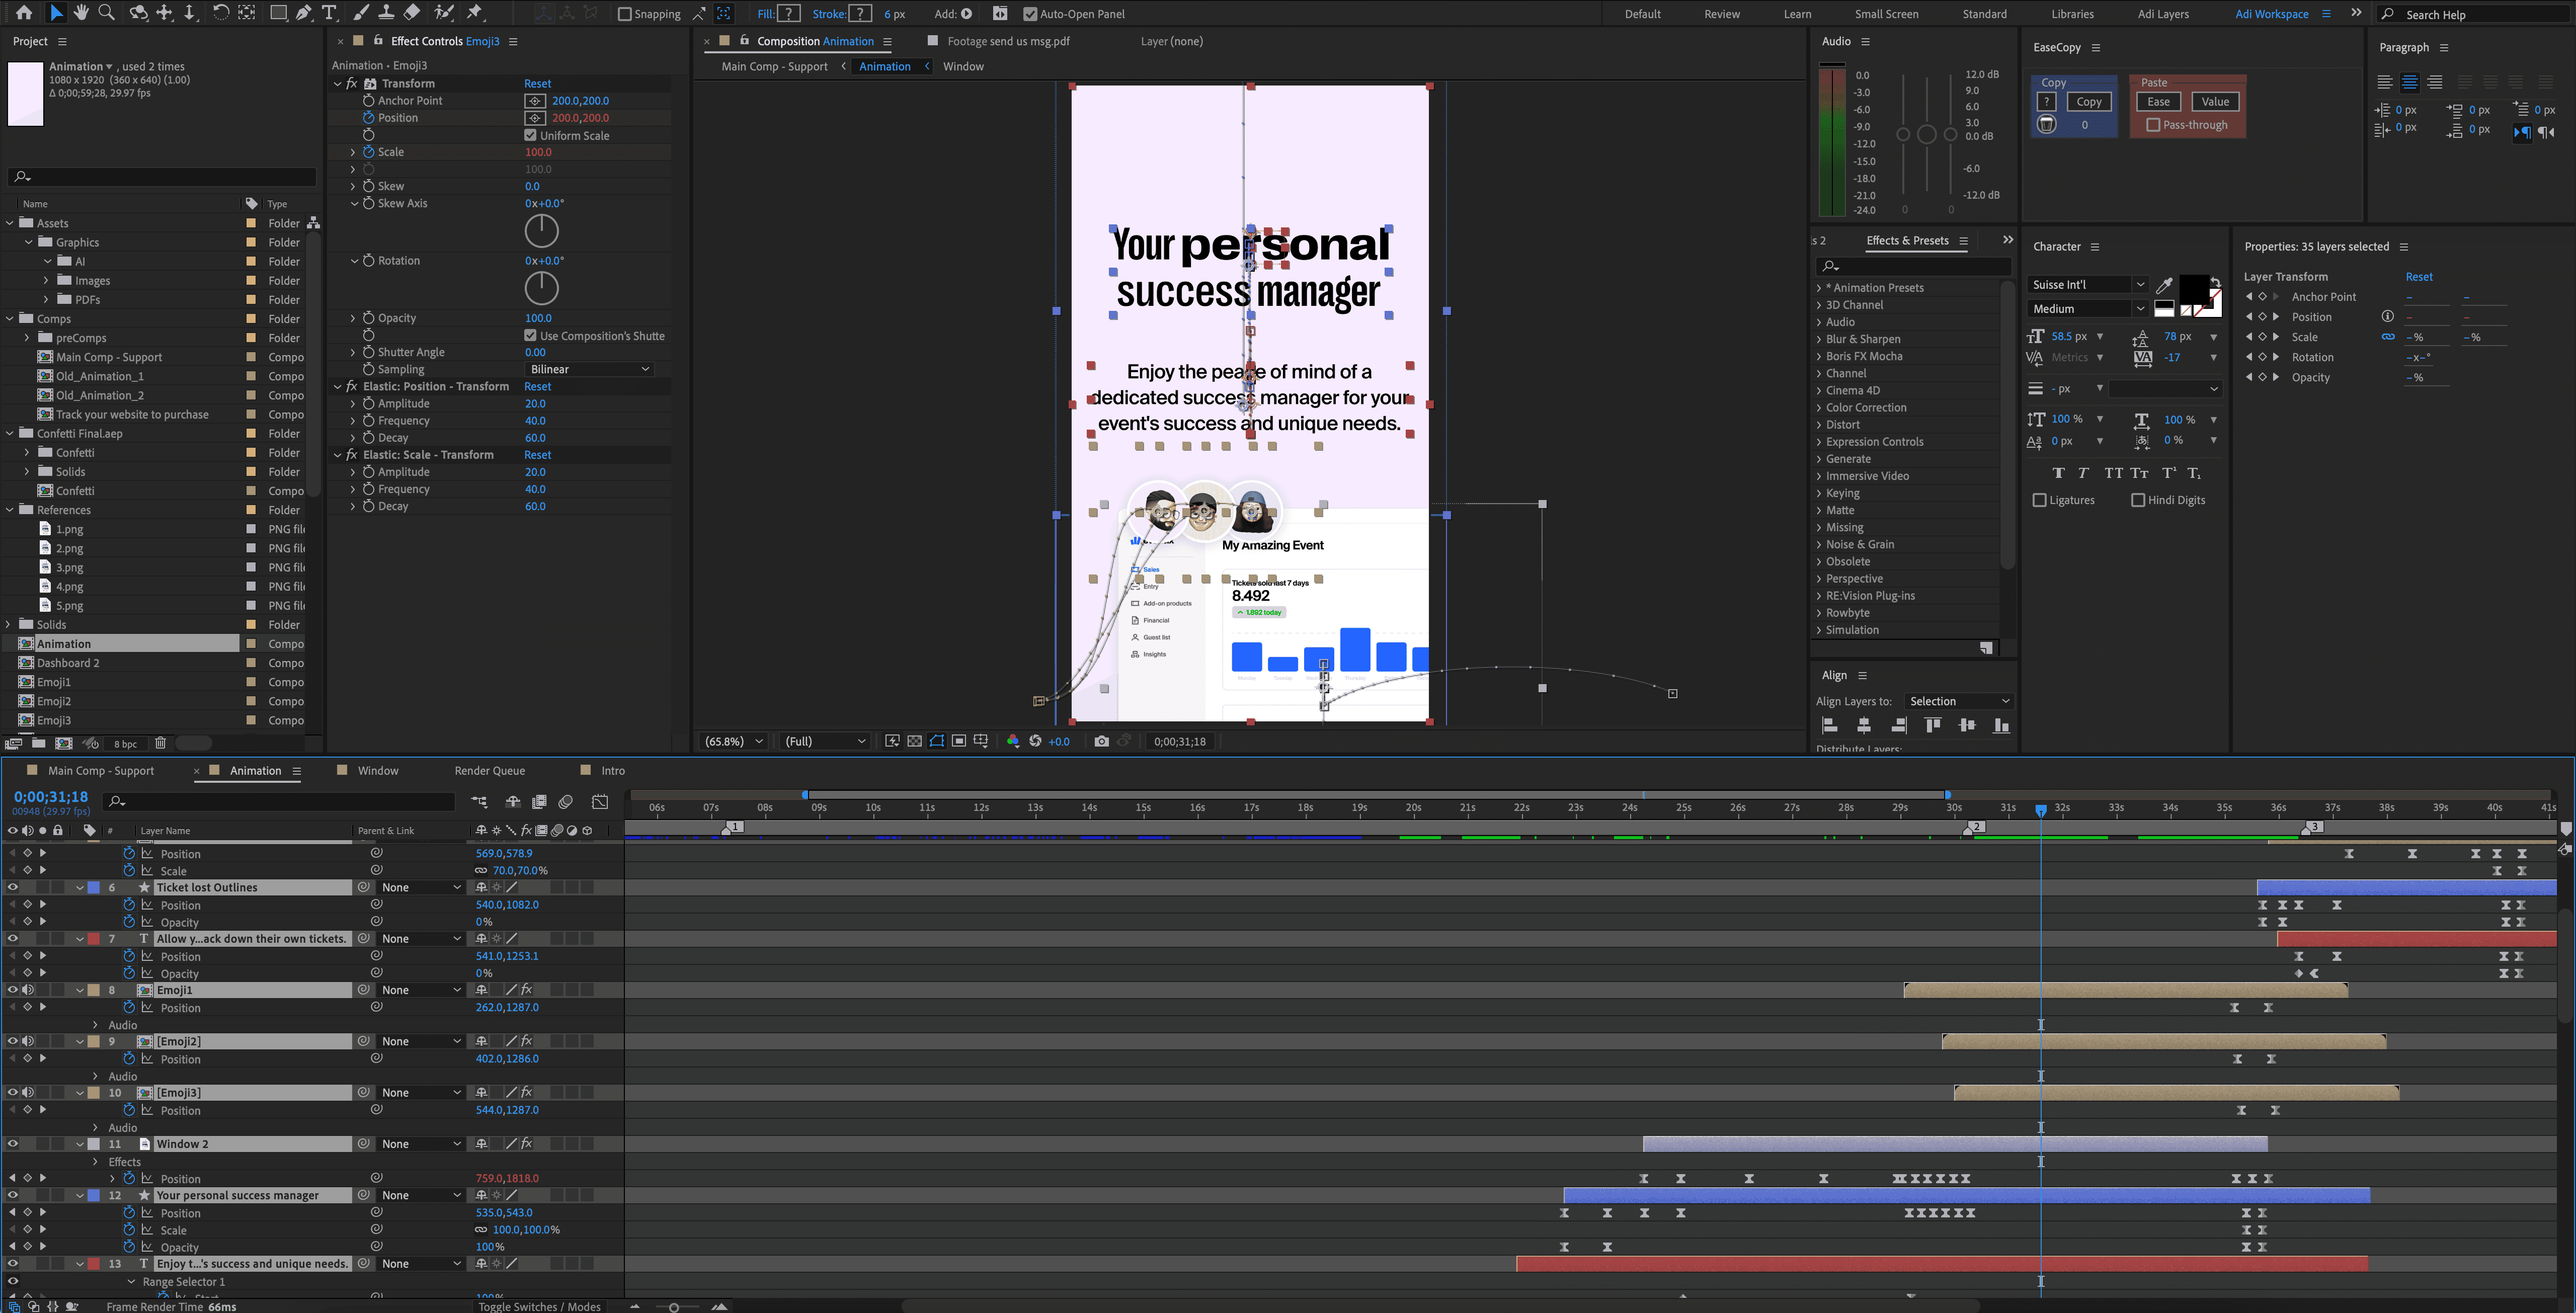The image size is (2576, 1313).
Task: Open the Intro timeline tab
Action: 613,771
